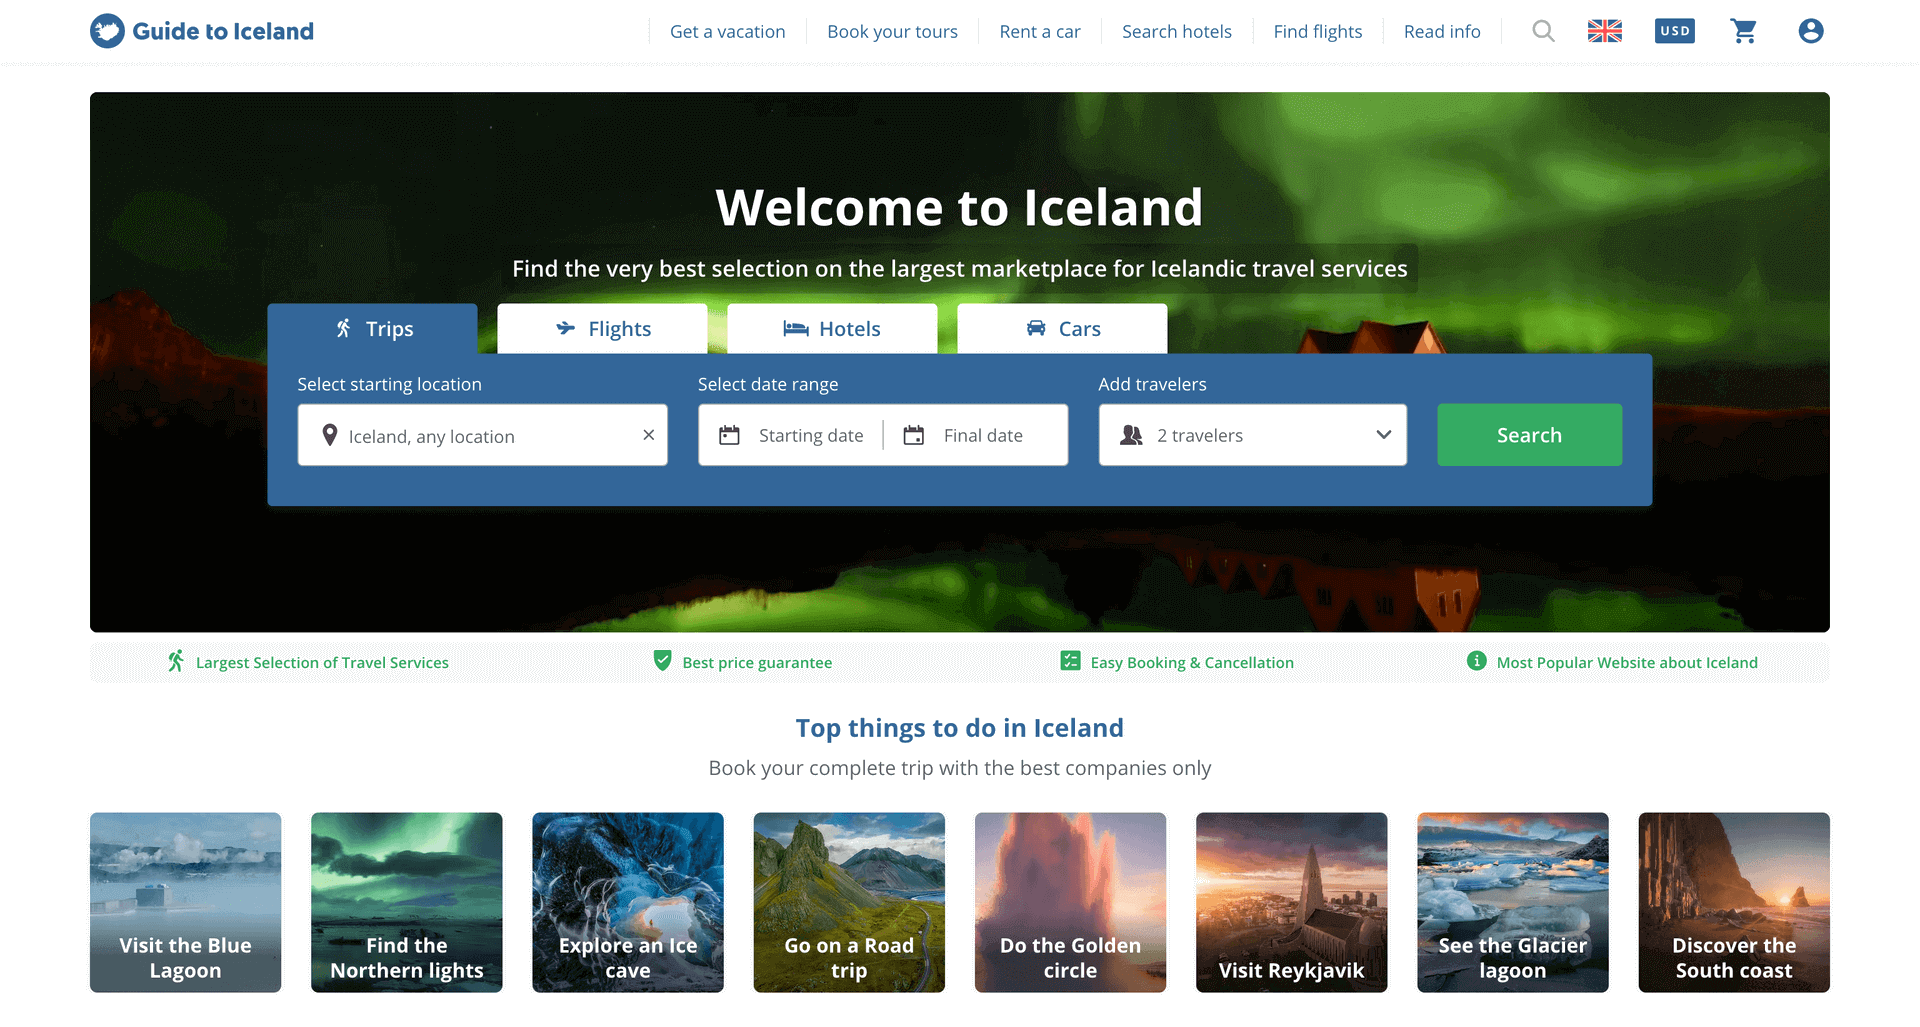Viewport: 1920px width, 1027px height.
Task: Click the travelers people icon
Action: tap(1131, 435)
